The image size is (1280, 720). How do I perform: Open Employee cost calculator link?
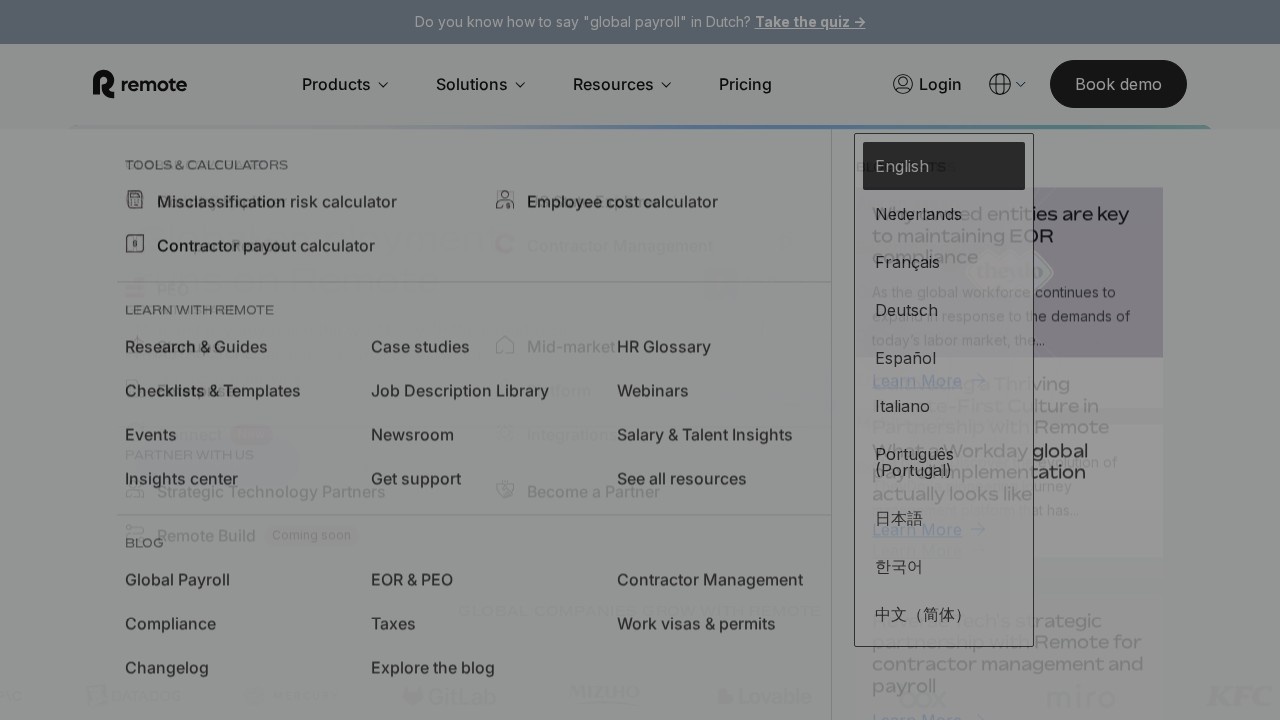622,201
